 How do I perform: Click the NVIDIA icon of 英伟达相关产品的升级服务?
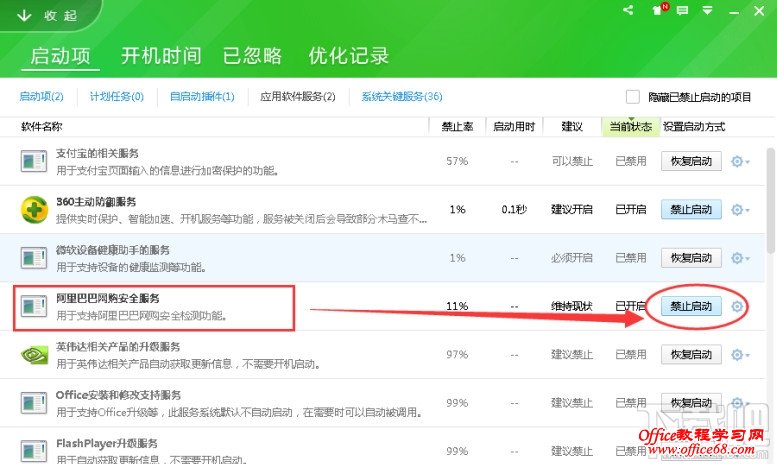[34, 355]
